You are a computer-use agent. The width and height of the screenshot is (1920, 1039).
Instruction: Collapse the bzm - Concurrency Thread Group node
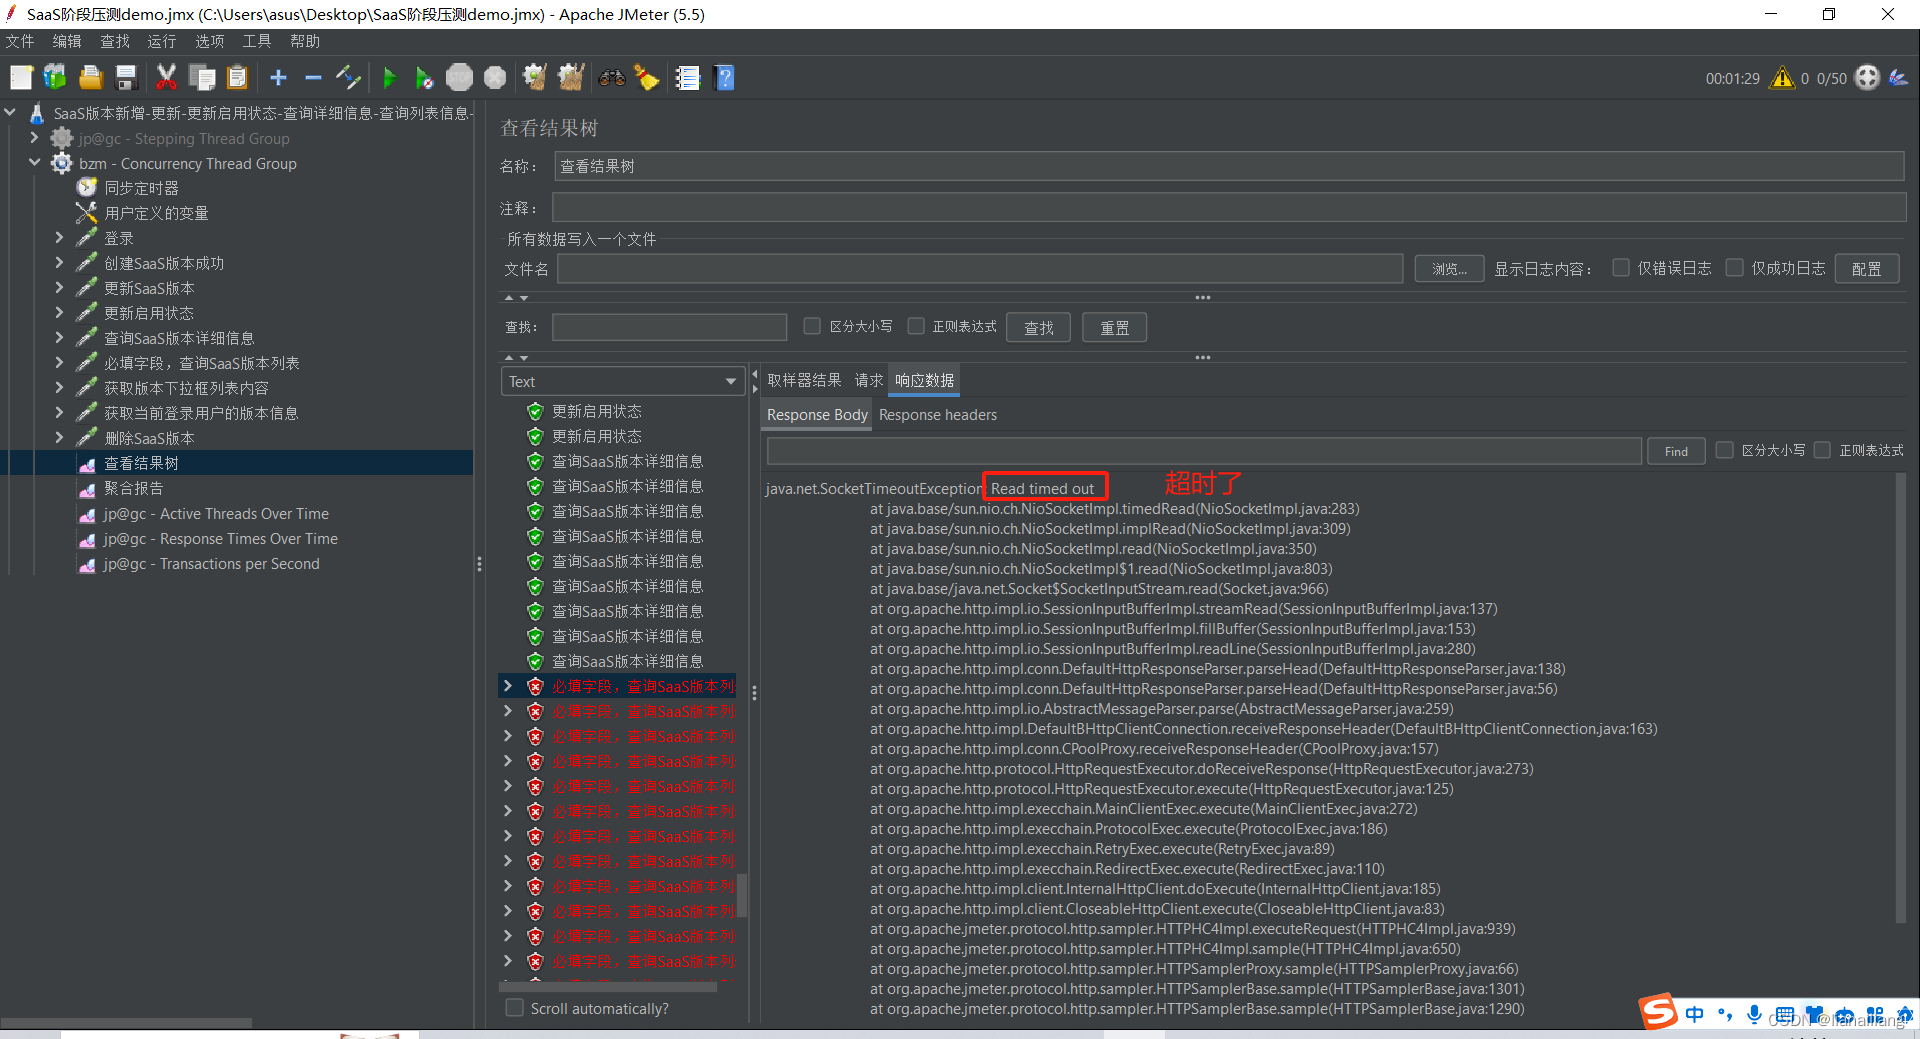[x=35, y=163]
